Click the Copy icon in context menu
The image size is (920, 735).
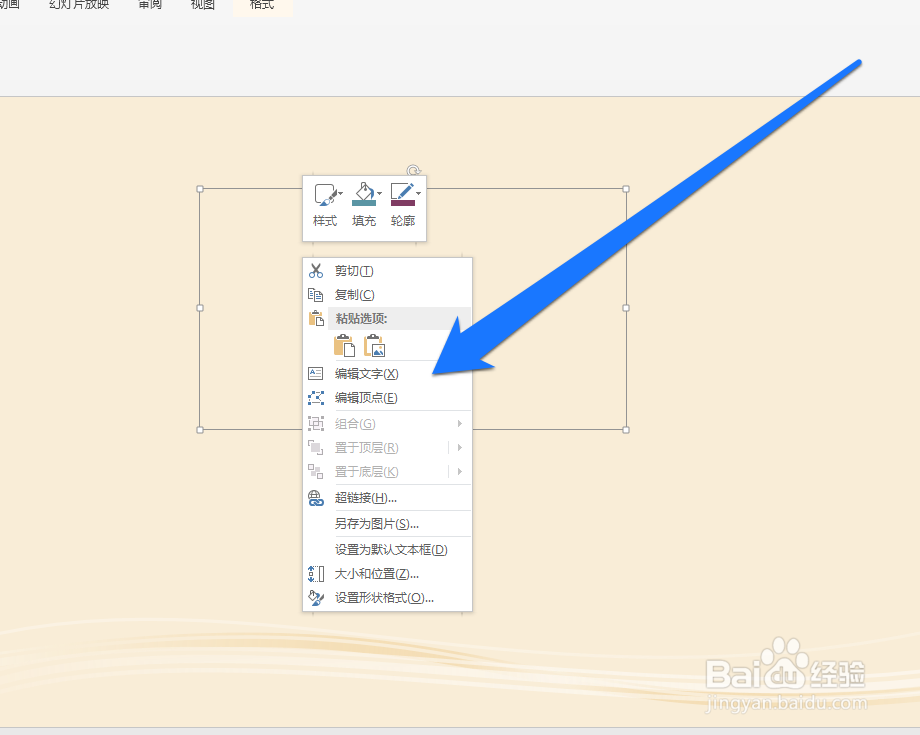[x=316, y=294]
